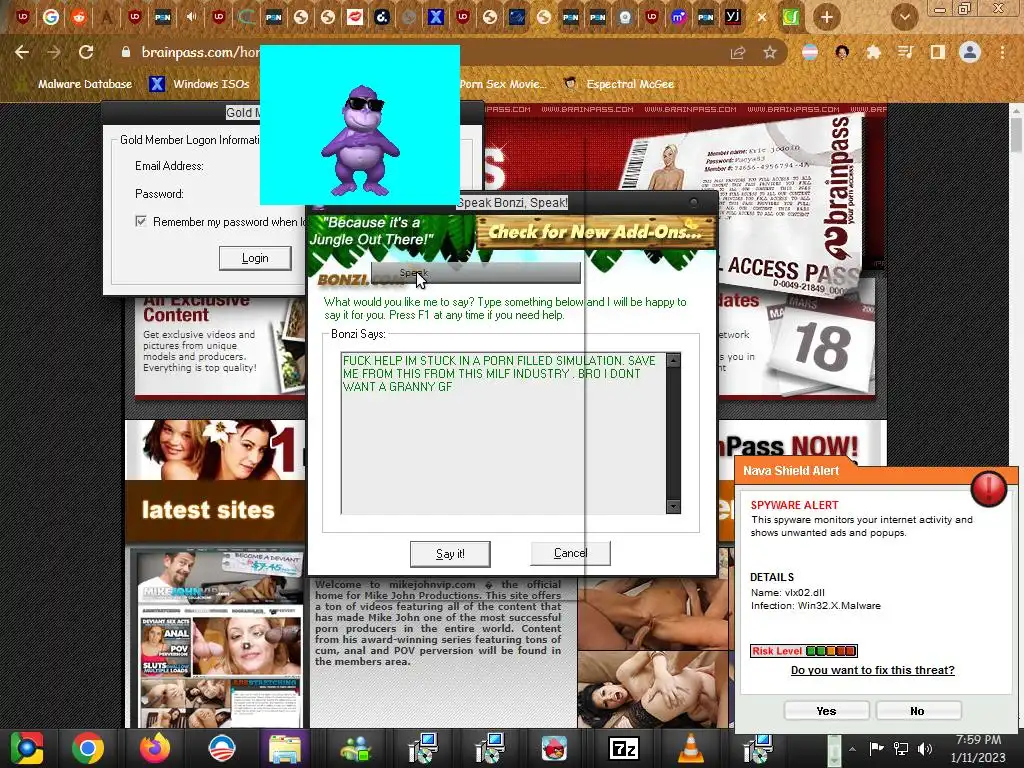This screenshot has width=1024, height=768.
Task: Close the tab showing only an X
Action: pos(761,18)
